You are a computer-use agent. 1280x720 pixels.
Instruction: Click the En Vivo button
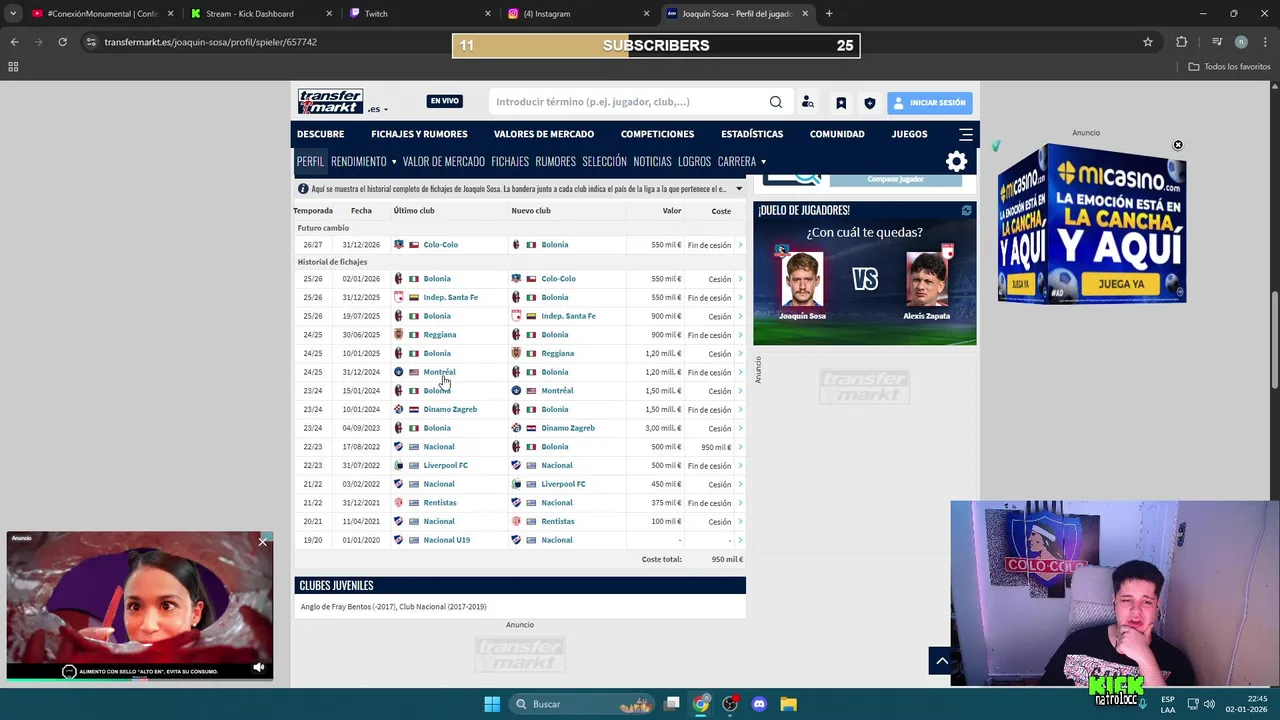[445, 101]
